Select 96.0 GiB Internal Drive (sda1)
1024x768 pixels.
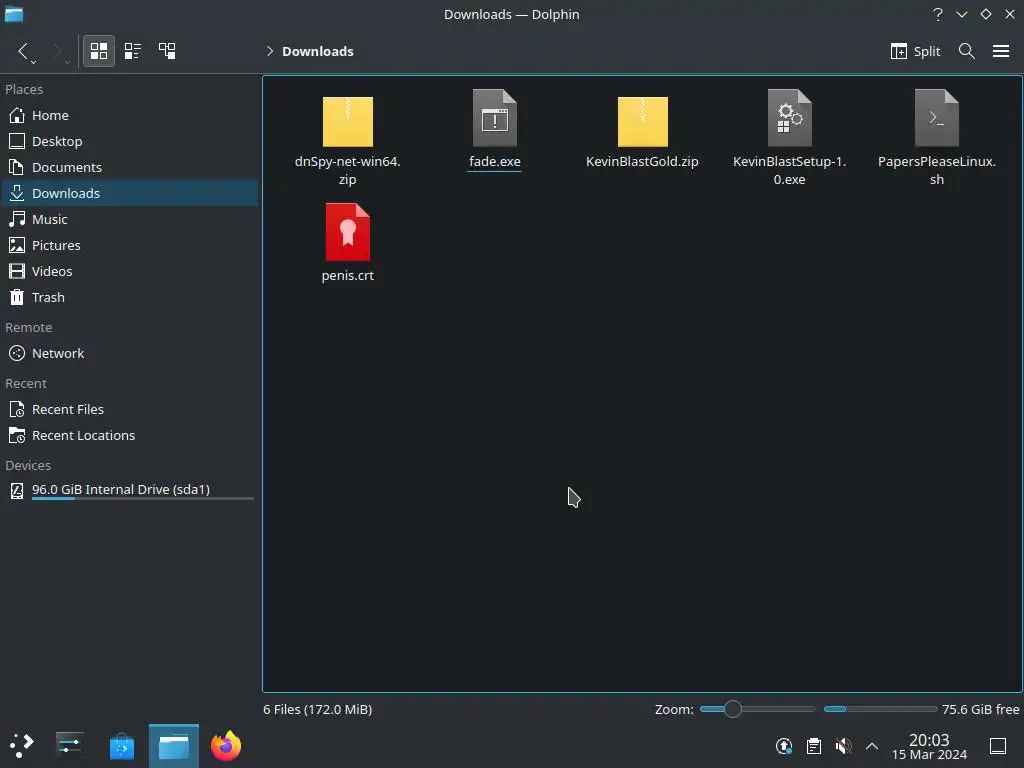tap(130, 490)
